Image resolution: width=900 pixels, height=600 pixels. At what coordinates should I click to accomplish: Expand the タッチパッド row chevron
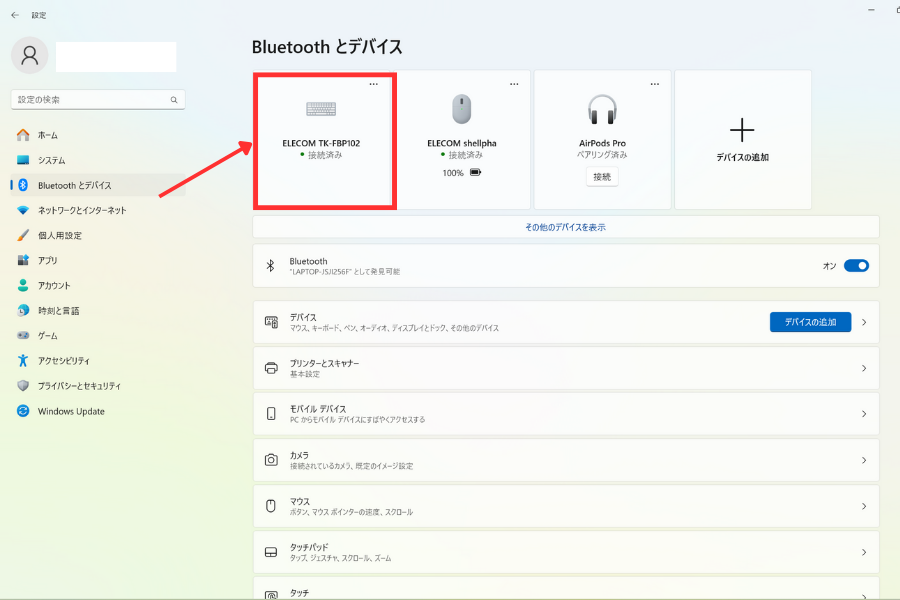(864, 552)
